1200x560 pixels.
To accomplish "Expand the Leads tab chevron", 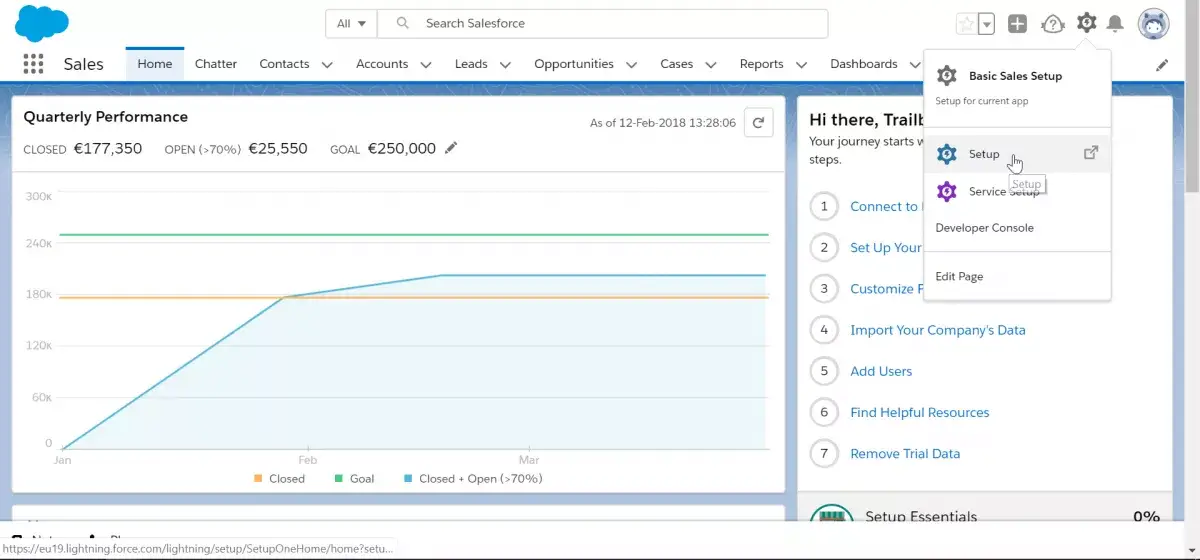I will coord(505,65).
